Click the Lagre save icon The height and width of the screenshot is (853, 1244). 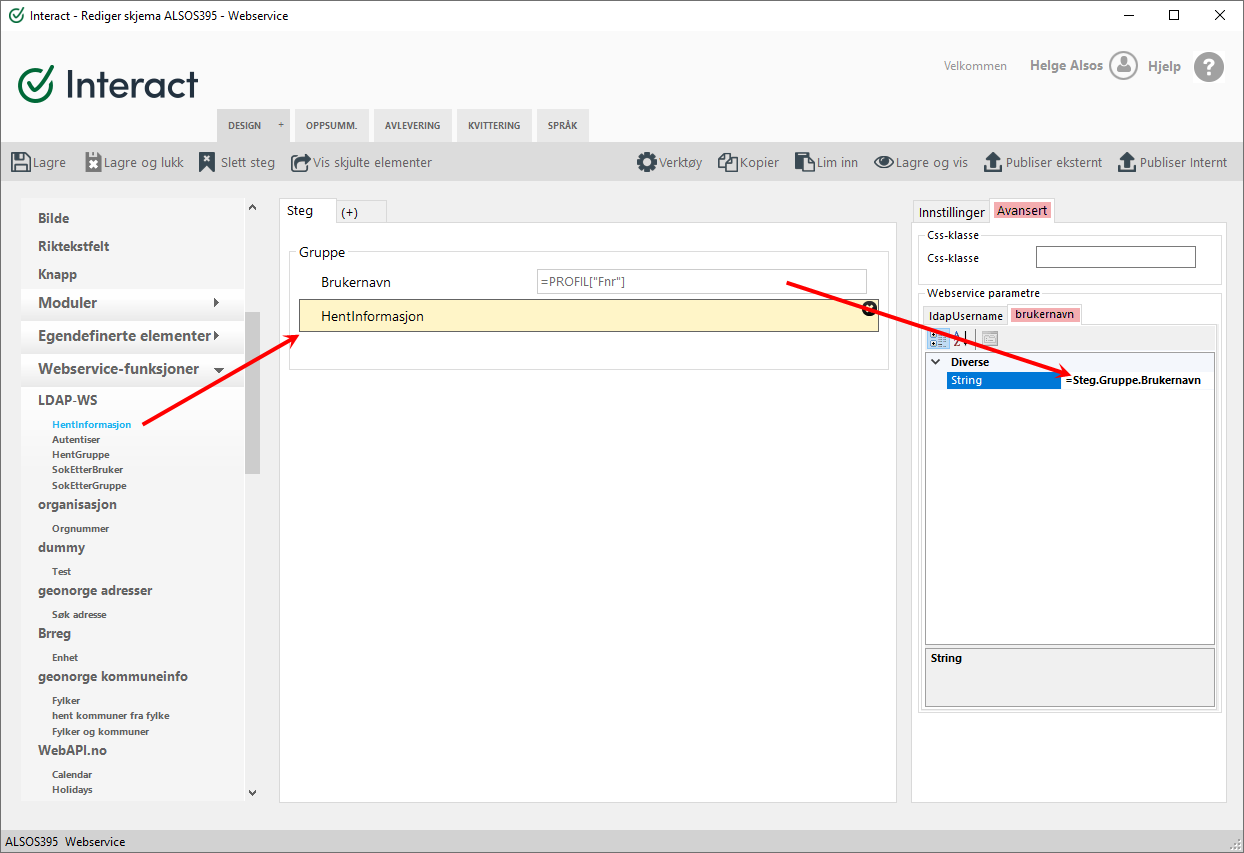pos(21,162)
